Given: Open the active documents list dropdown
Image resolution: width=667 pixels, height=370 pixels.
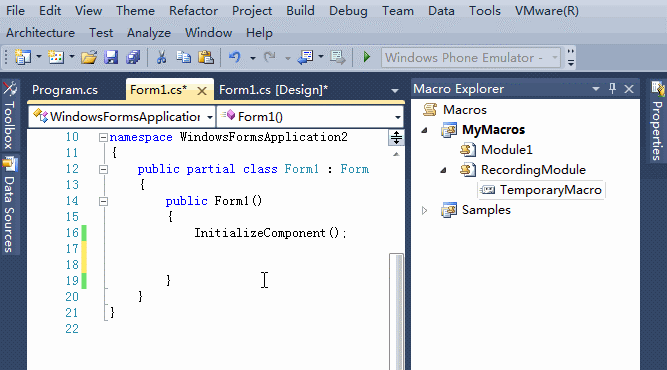Looking at the screenshot, I should [x=394, y=91].
